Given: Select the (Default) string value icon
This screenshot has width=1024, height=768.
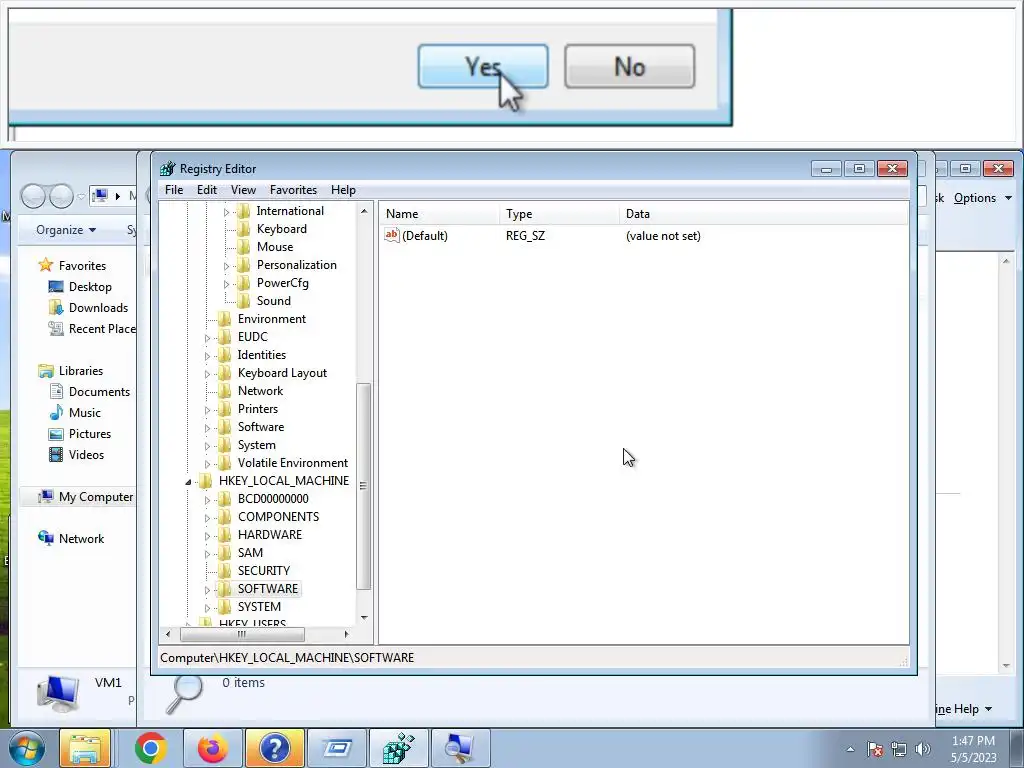Looking at the screenshot, I should [x=392, y=235].
